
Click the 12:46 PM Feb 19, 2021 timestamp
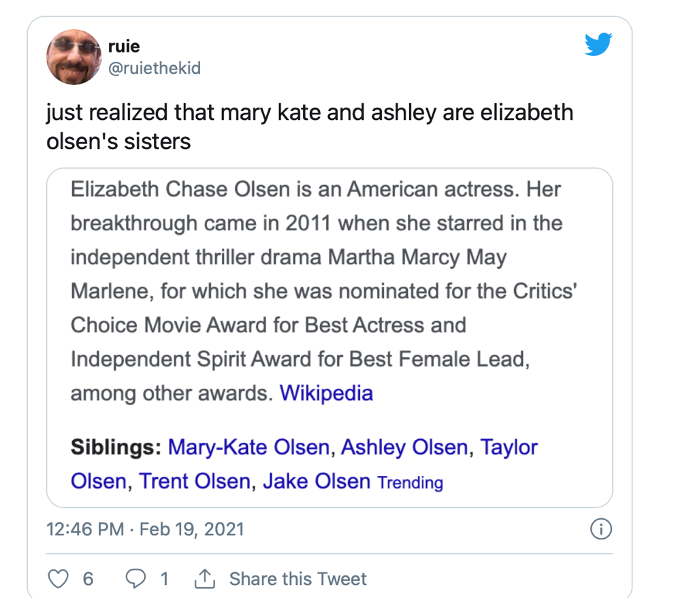[145, 529]
